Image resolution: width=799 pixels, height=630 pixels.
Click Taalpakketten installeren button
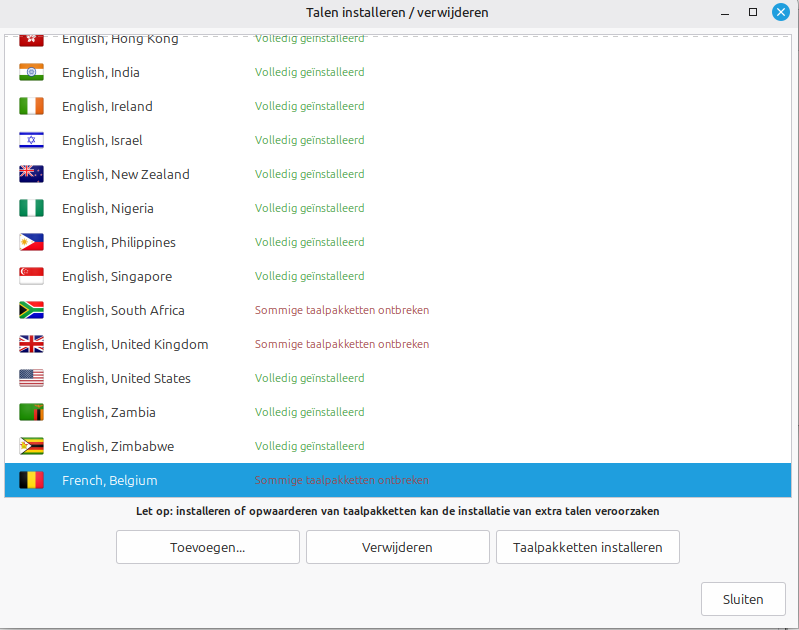(588, 547)
